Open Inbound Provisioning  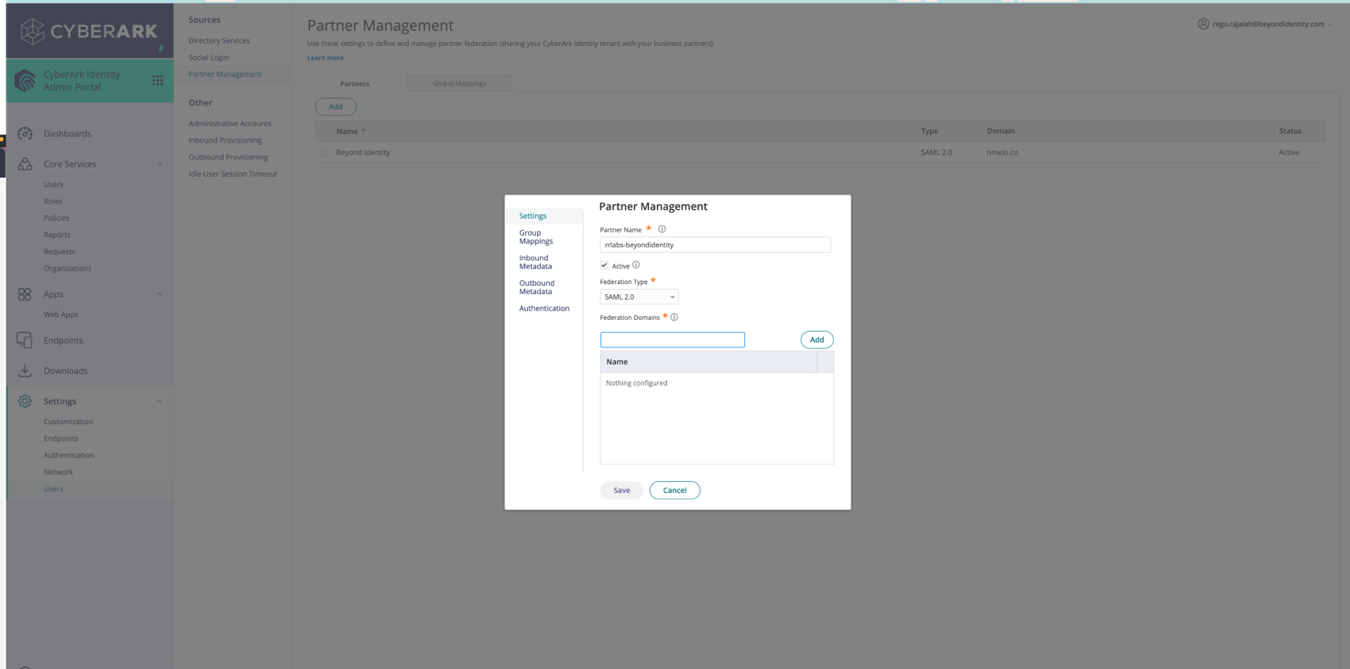pyautogui.click(x=225, y=140)
